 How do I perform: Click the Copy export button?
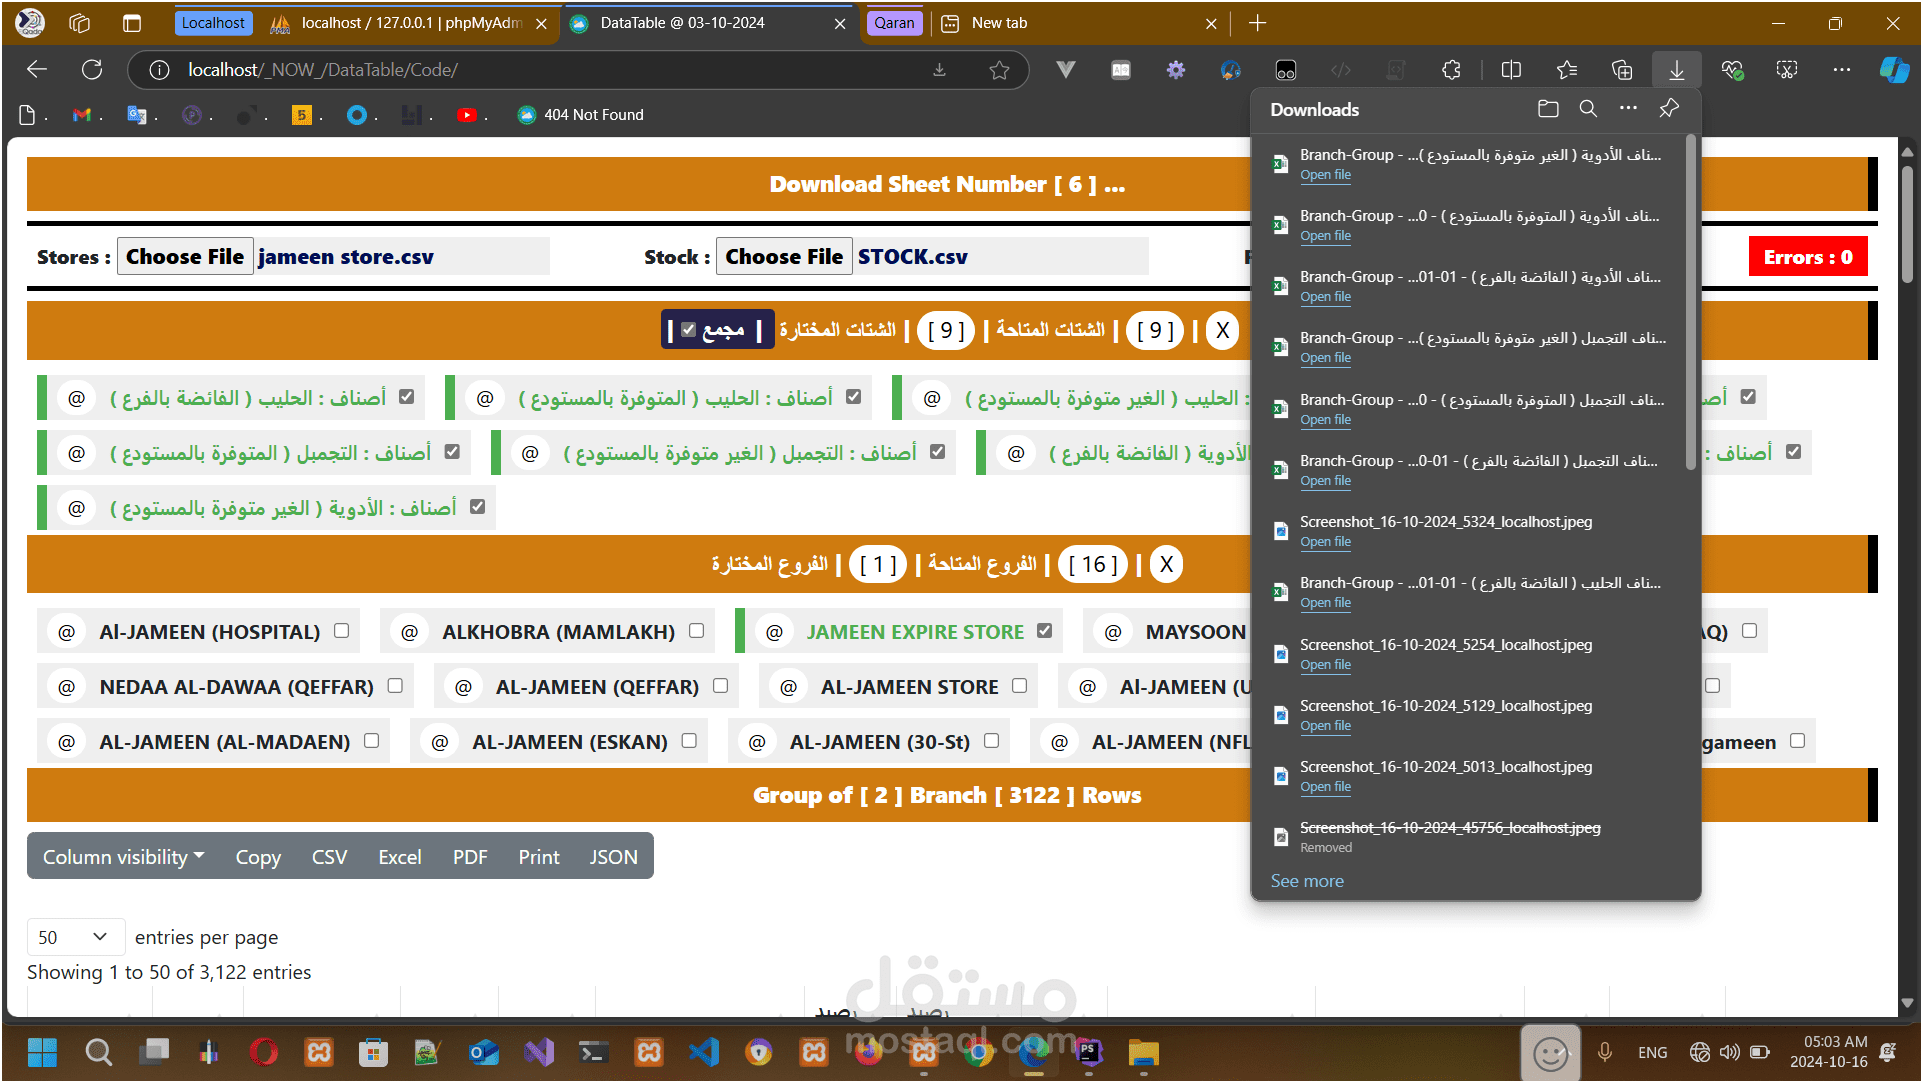pos(258,857)
